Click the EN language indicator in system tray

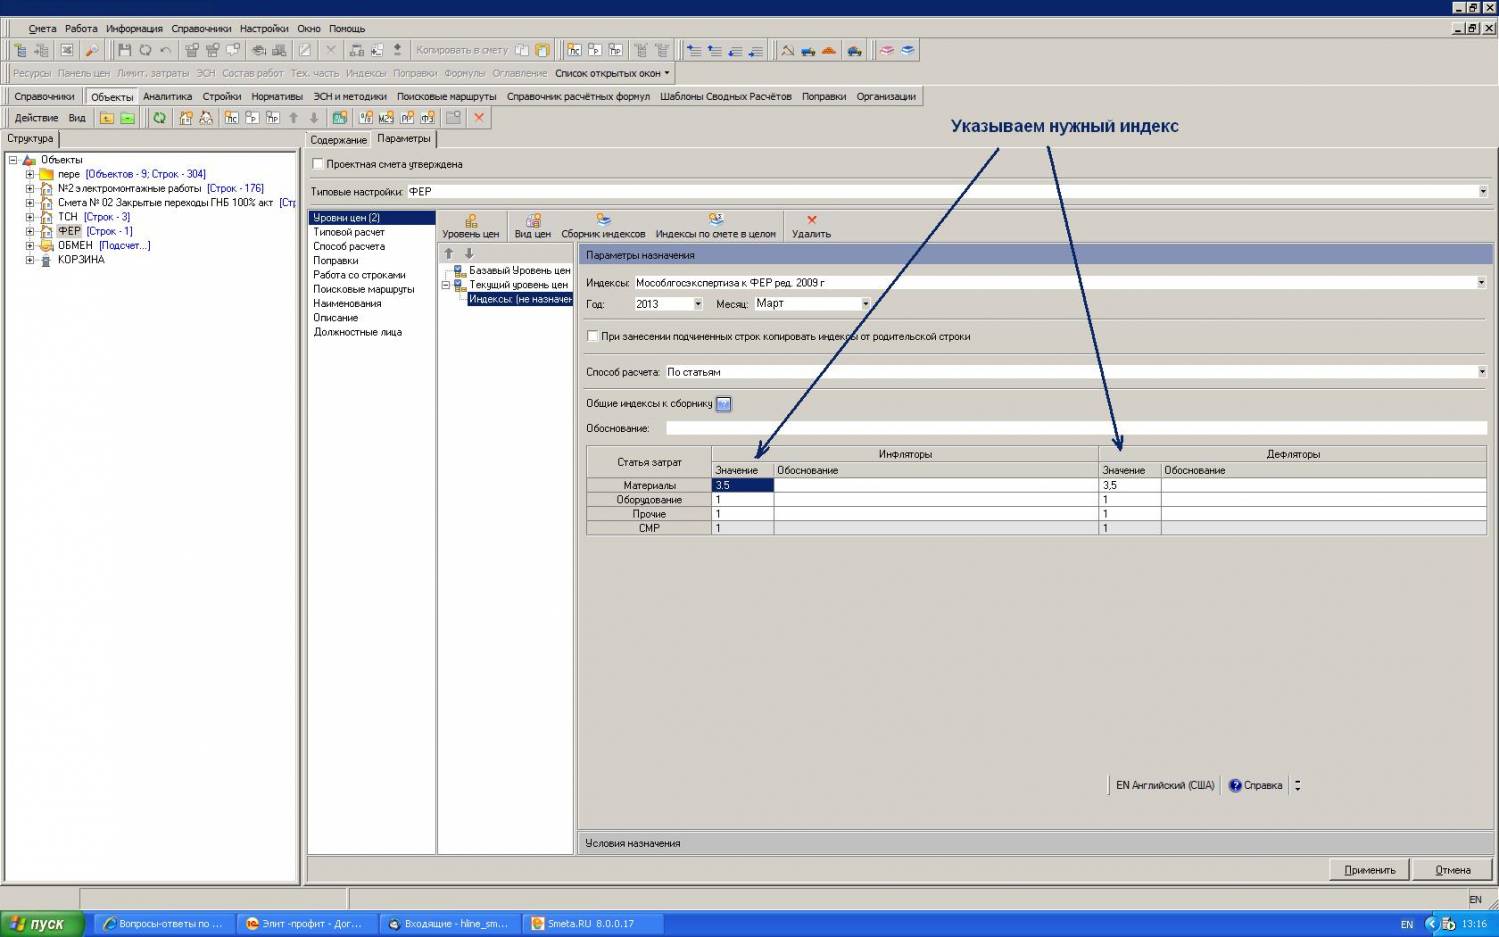click(x=1407, y=925)
